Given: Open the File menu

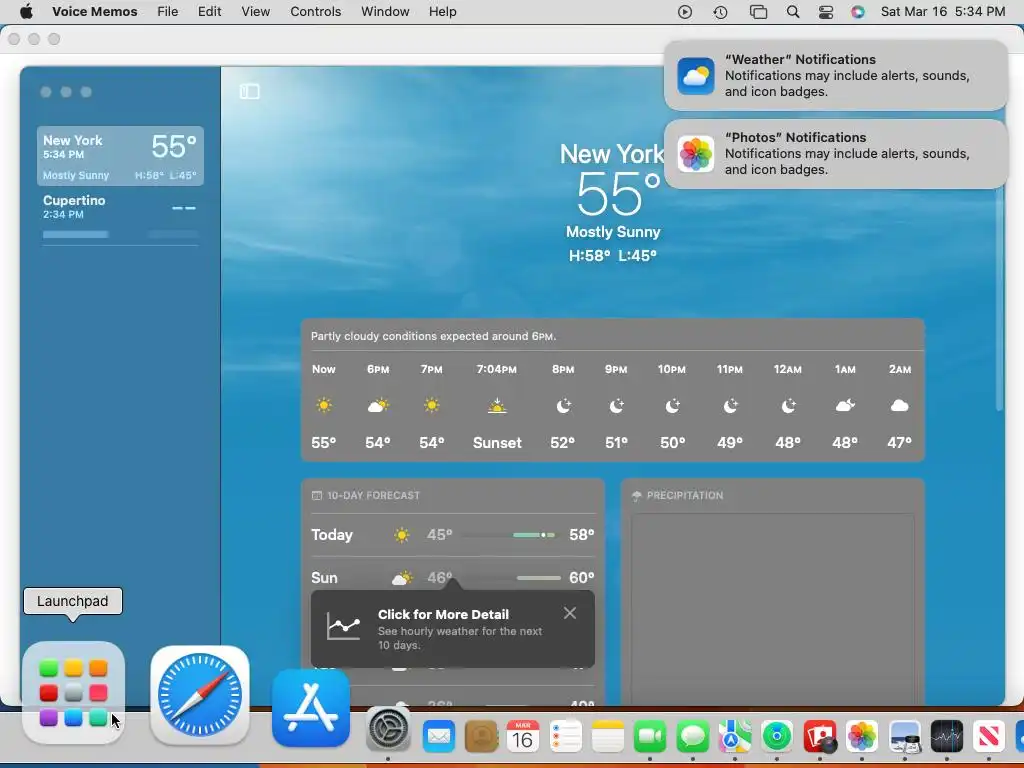Looking at the screenshot, I should [167, 11].
